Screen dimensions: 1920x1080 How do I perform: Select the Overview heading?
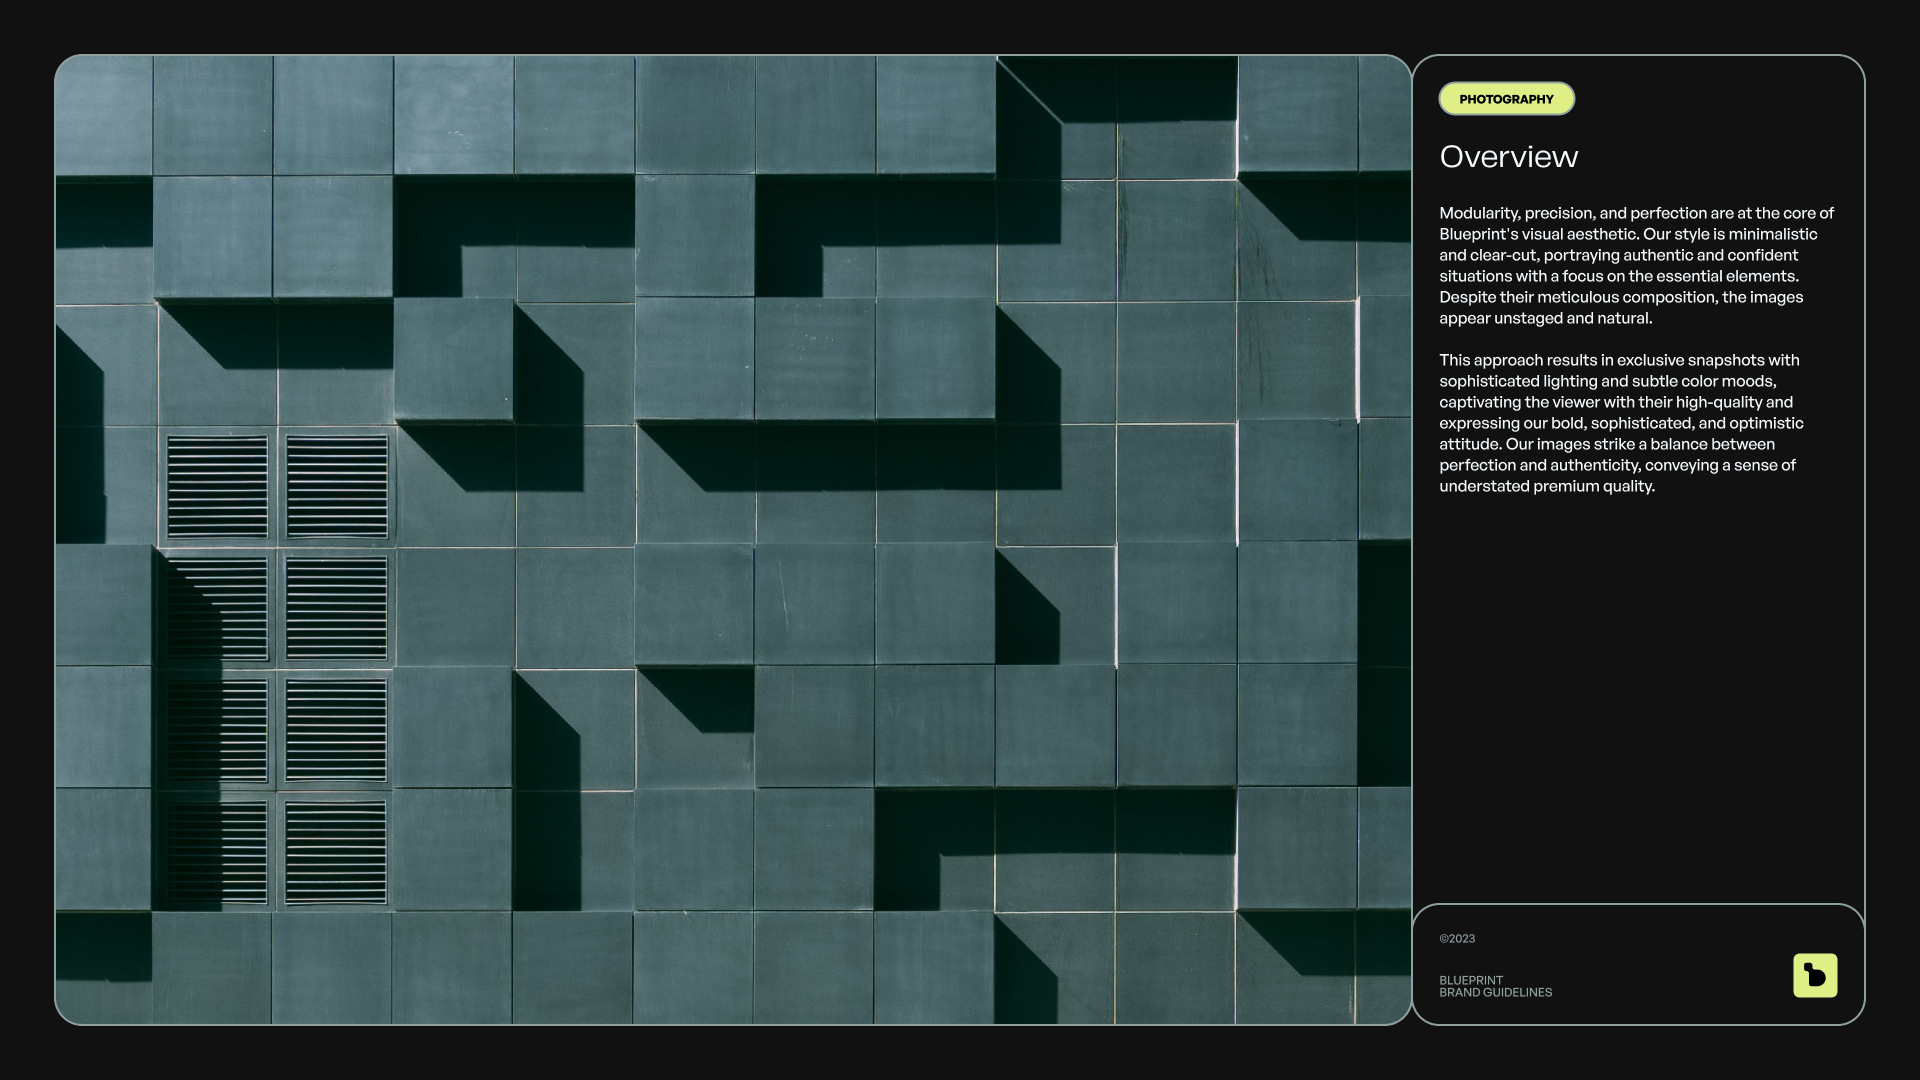(x=1508, y=157)
